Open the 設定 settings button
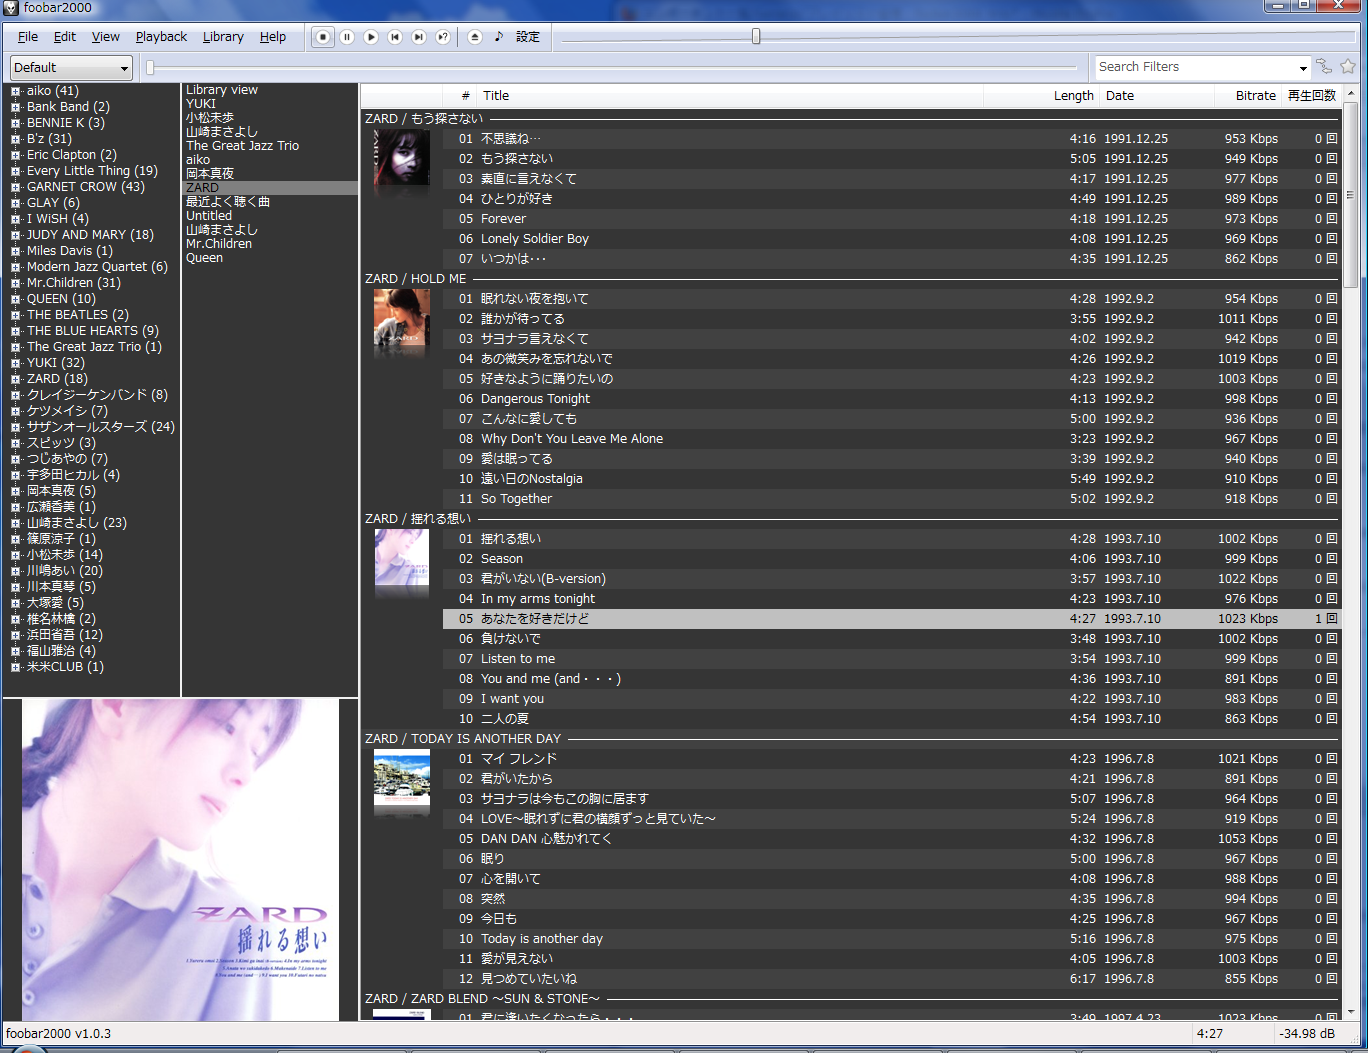The image size is (1368, 1053). [x=528, y=37]
